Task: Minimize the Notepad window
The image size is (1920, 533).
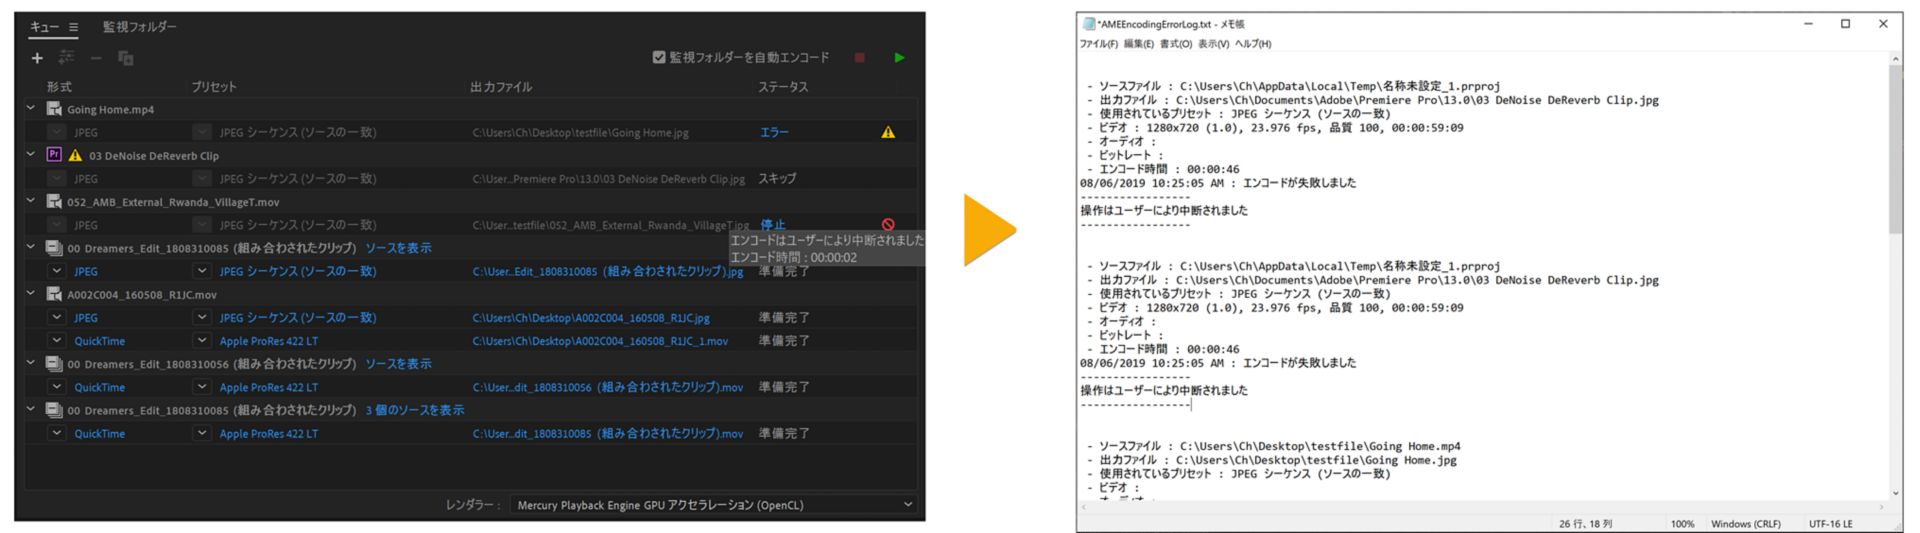Action: tap(1808, 24)
